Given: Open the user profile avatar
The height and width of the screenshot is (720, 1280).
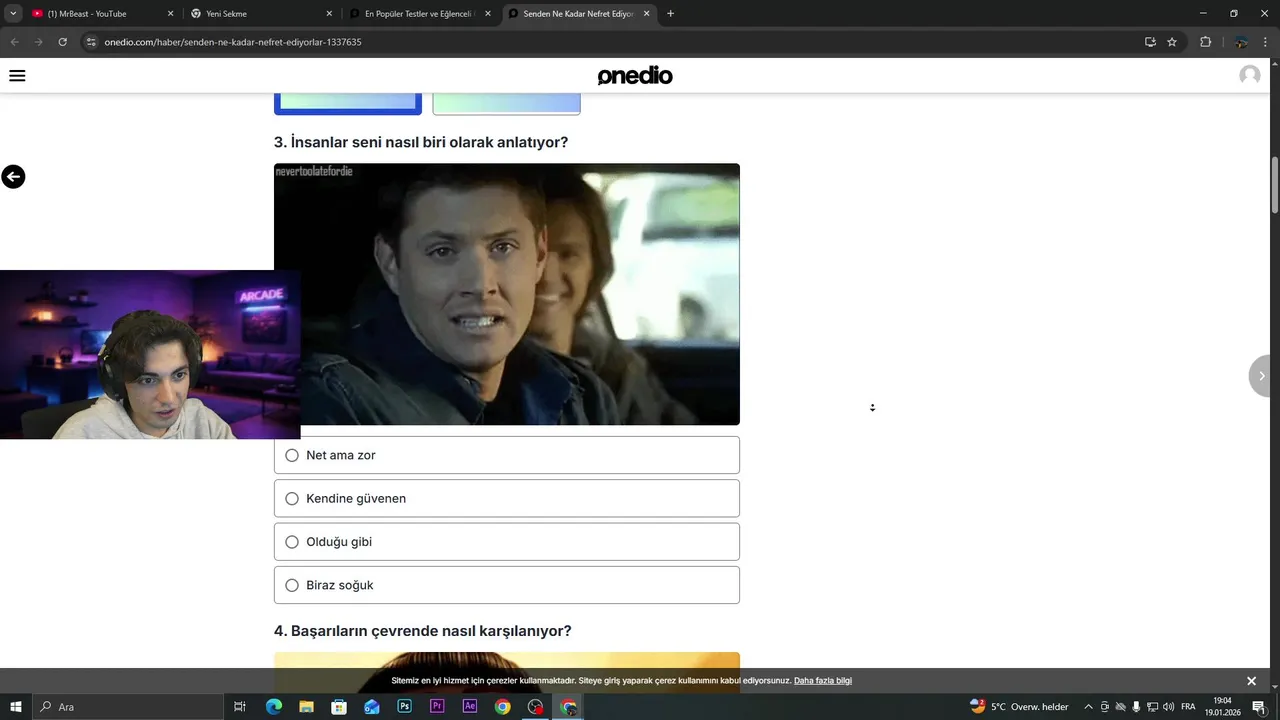Looking at the screenshot, I should click(x=1250, y=76).
